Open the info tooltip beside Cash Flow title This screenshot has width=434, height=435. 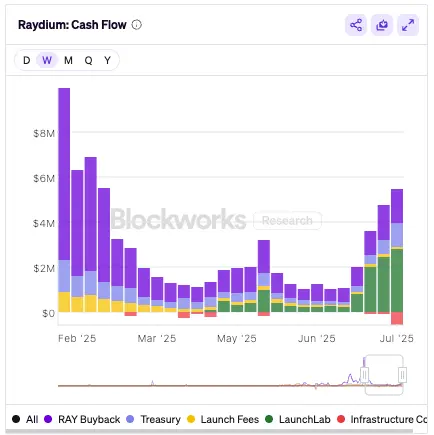click(x=137, y=25)
